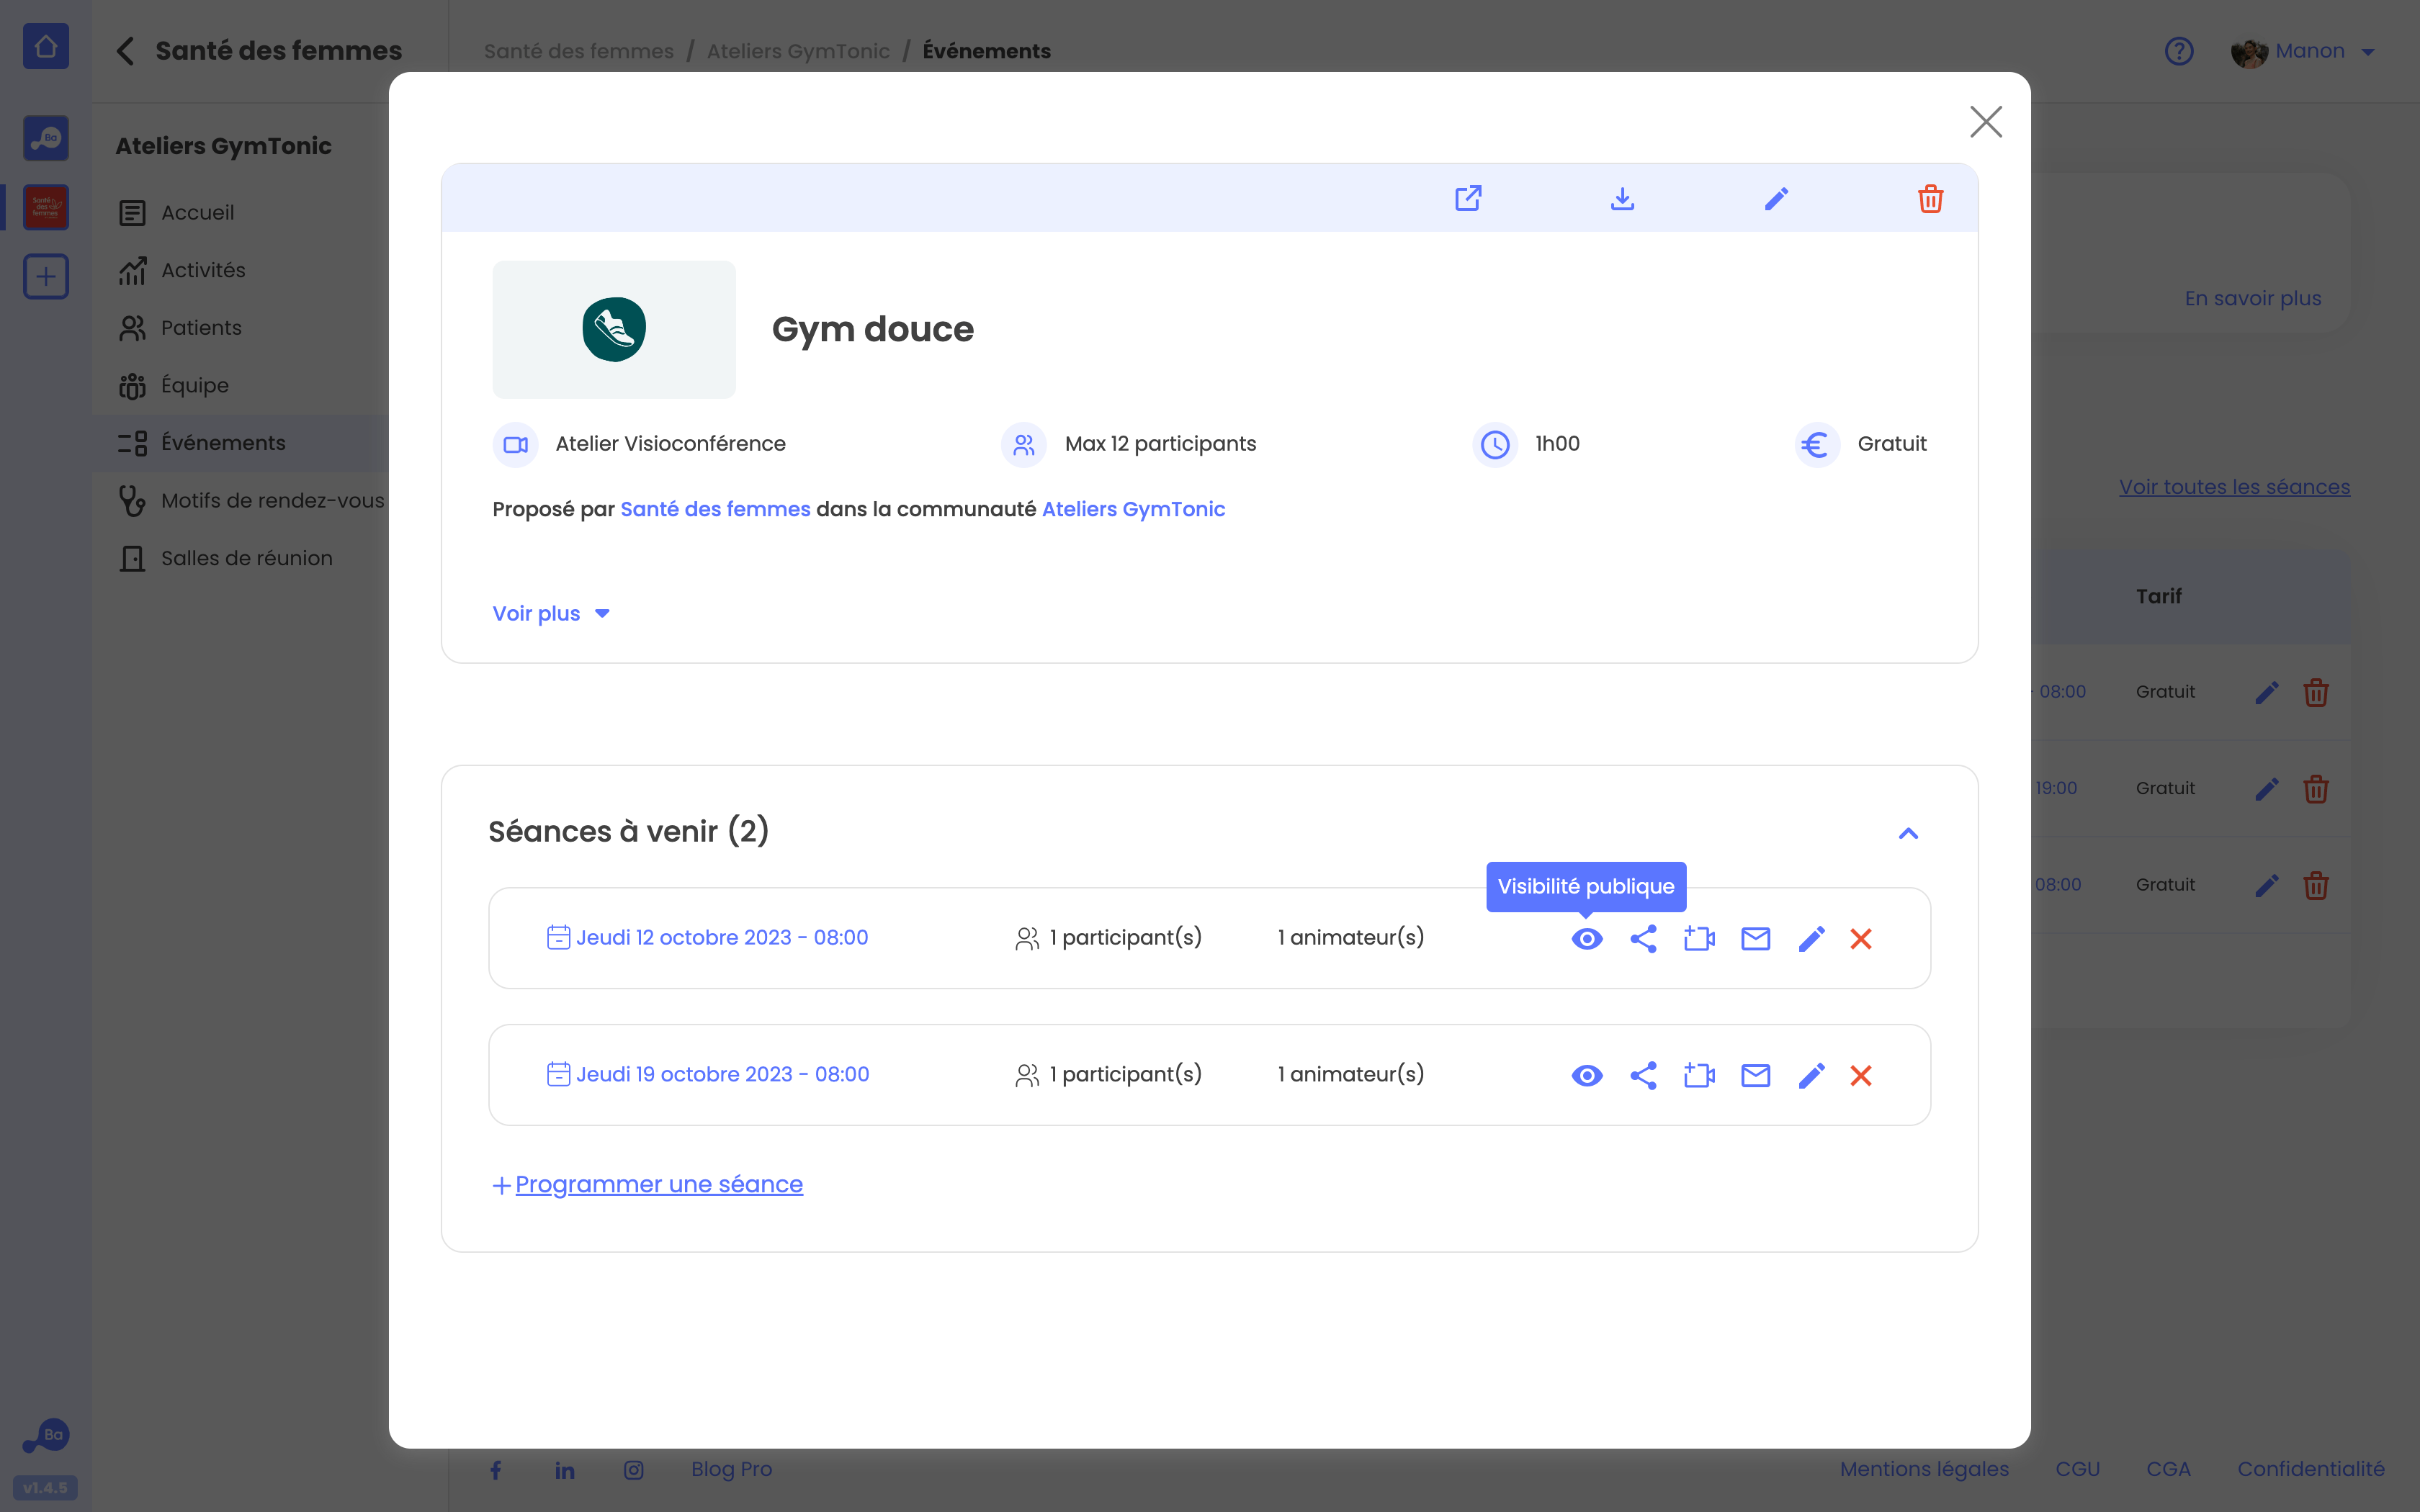Click Programmer une séance link

coord(647,1184)
